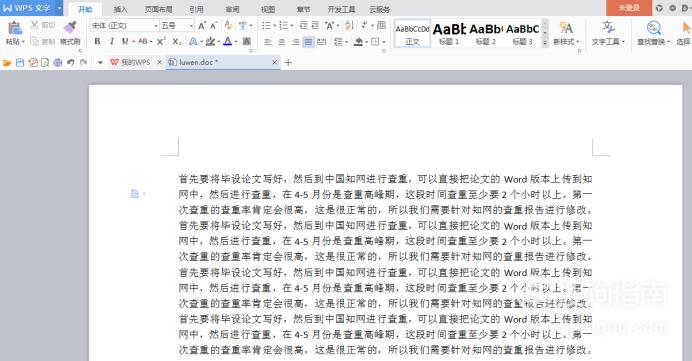Click the sort (A-Z) icon
692x361 pixels.
tap(349, 26)
